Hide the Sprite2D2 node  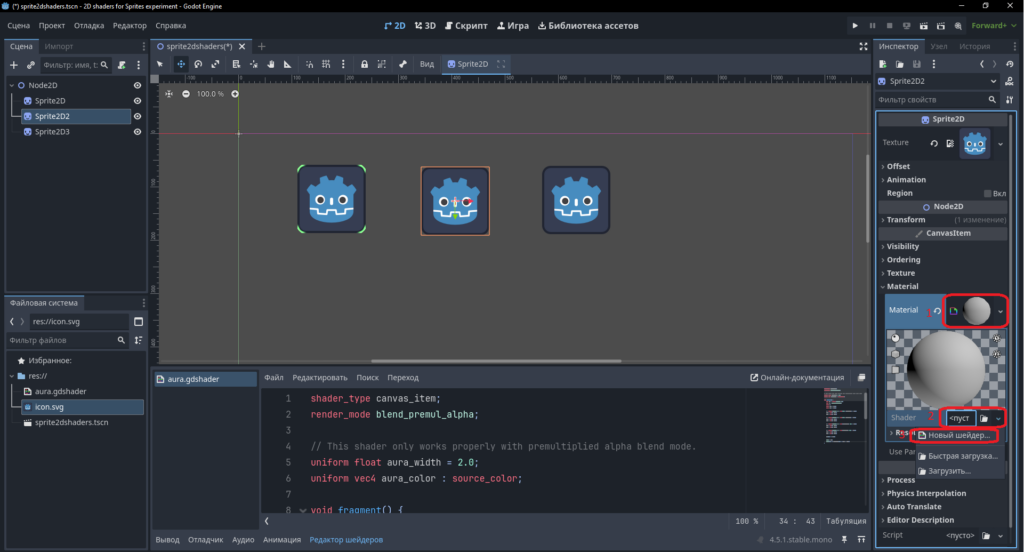click(x=137, y=116)
